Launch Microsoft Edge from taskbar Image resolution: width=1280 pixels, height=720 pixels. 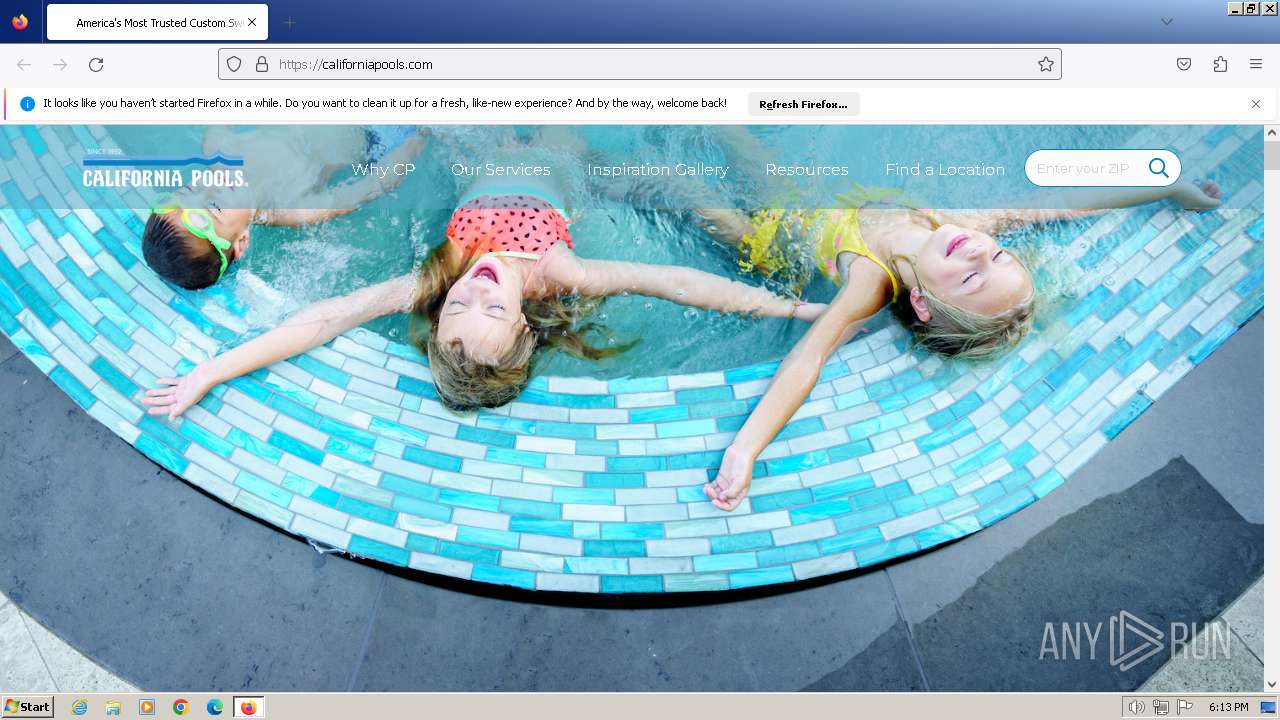tap(215, 707)
